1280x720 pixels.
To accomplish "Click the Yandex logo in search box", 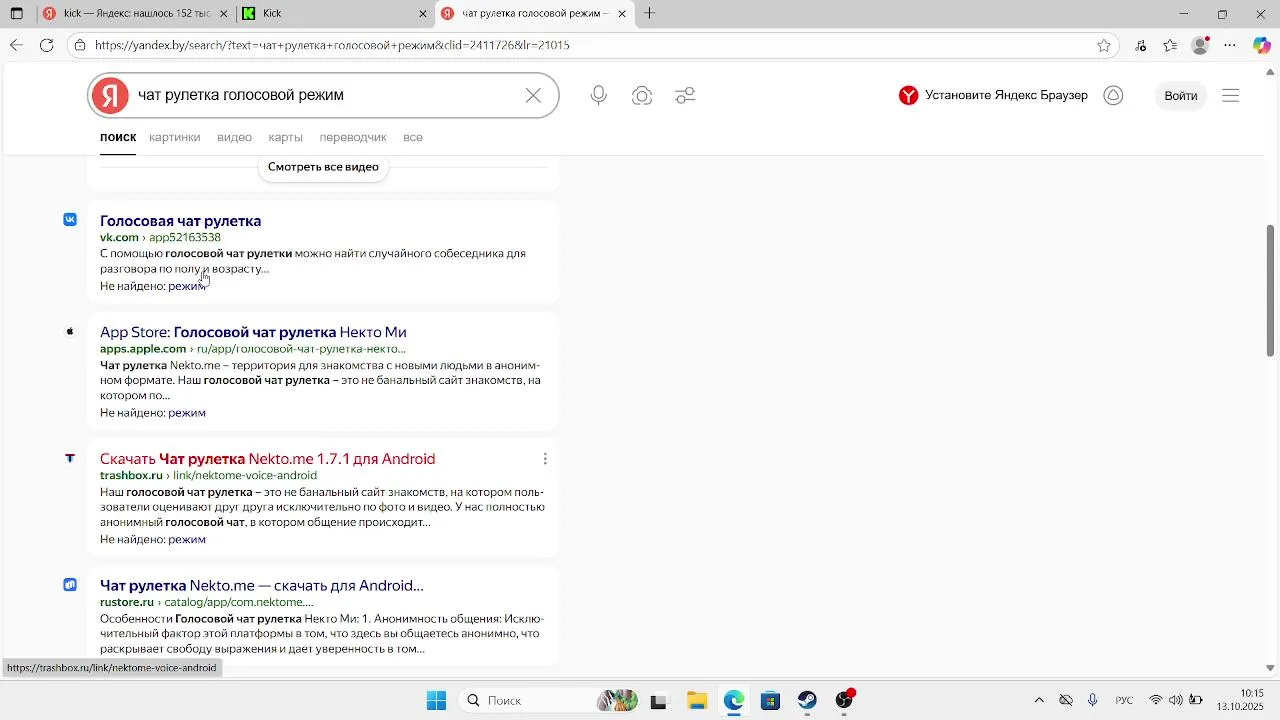I will click(110, 96).
